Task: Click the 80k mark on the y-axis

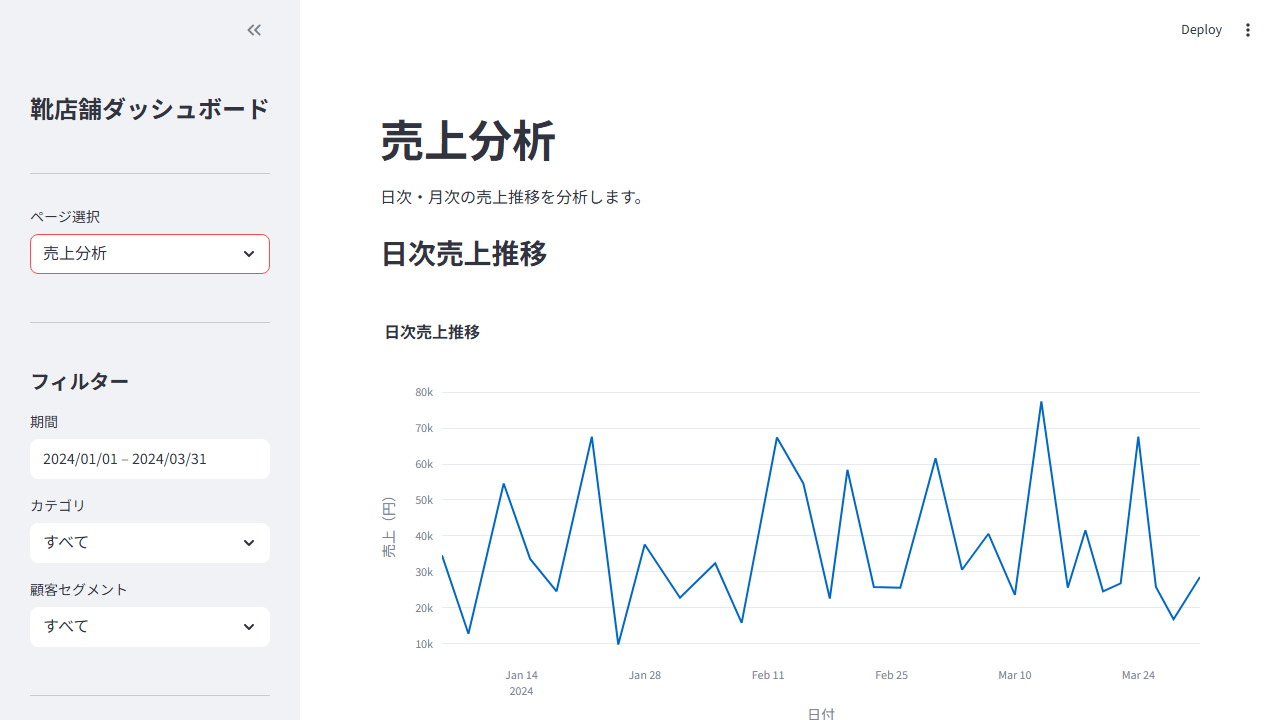Action: [x=424, y=392]
